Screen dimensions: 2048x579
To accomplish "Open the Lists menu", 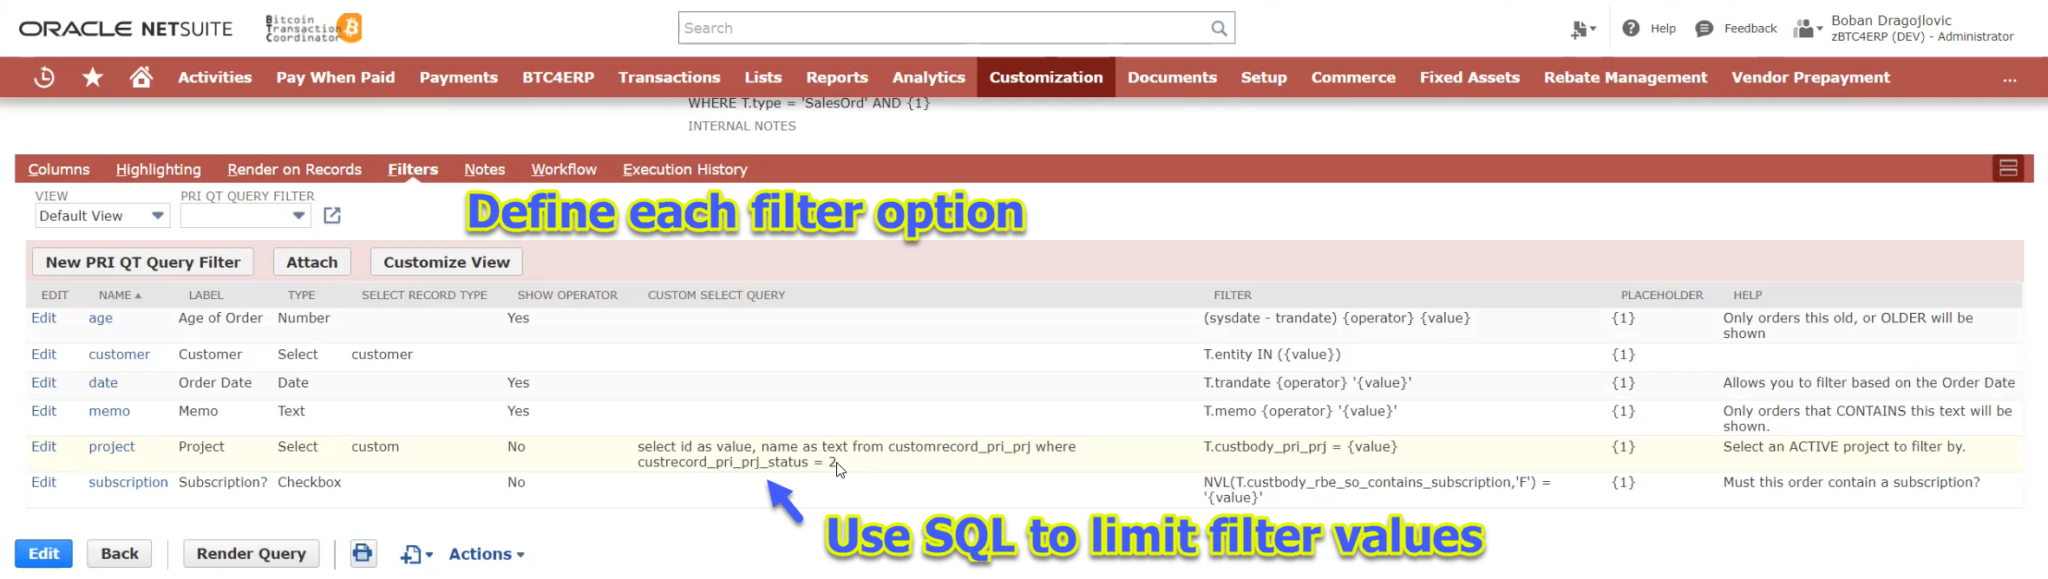I will point(763,77).
